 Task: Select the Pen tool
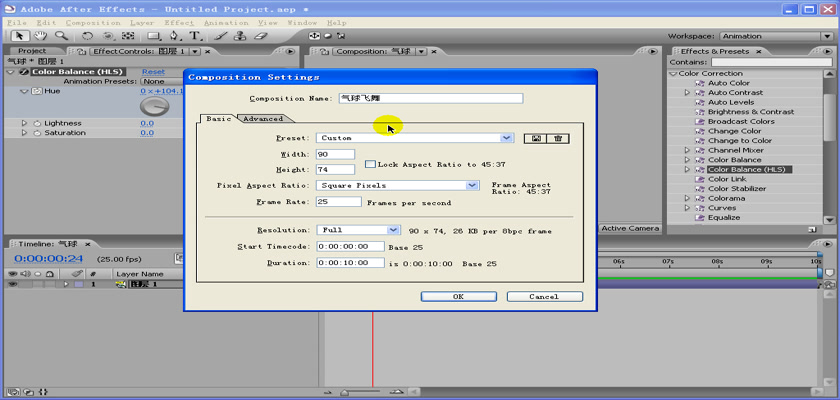pos(175,35)
